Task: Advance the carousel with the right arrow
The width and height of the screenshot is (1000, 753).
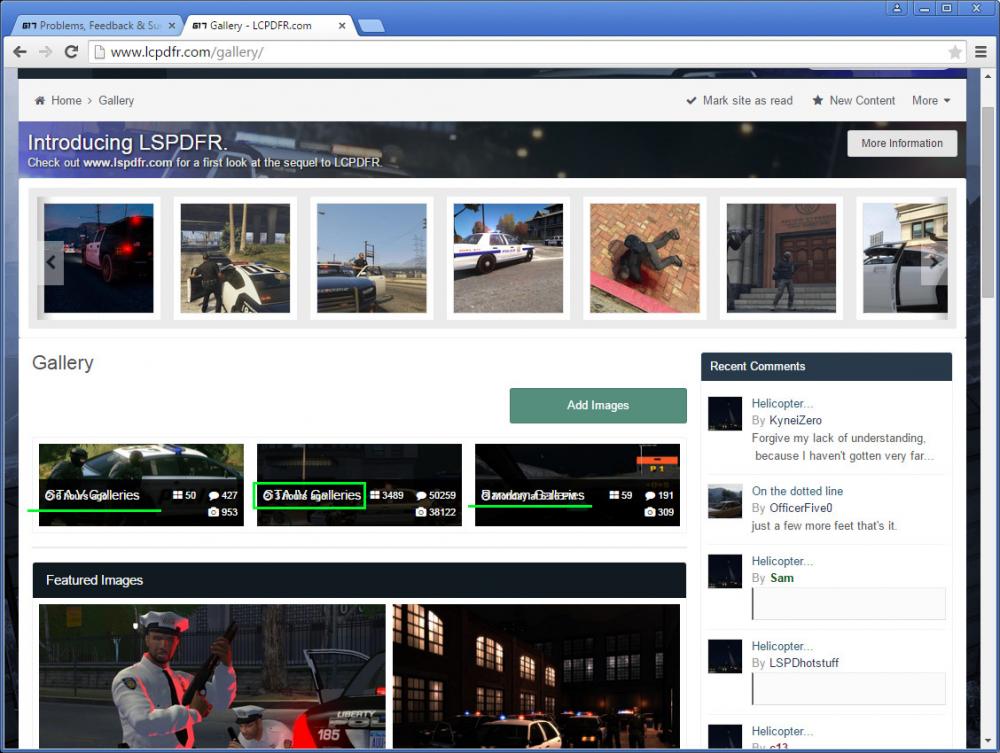Action: tap(933, 261)
